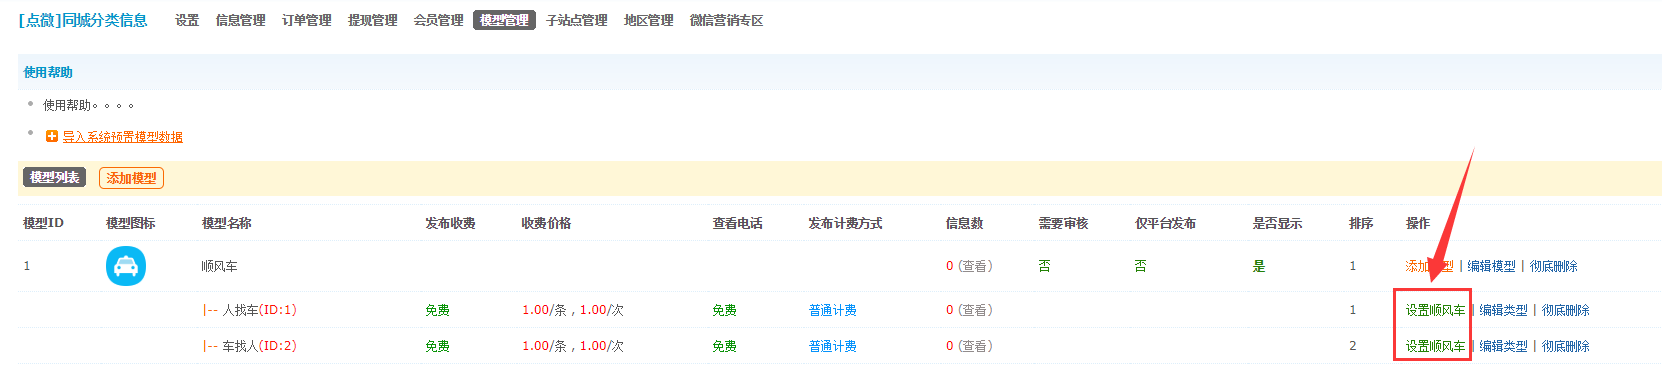Go to 订单管理 menu

point(307,20)
